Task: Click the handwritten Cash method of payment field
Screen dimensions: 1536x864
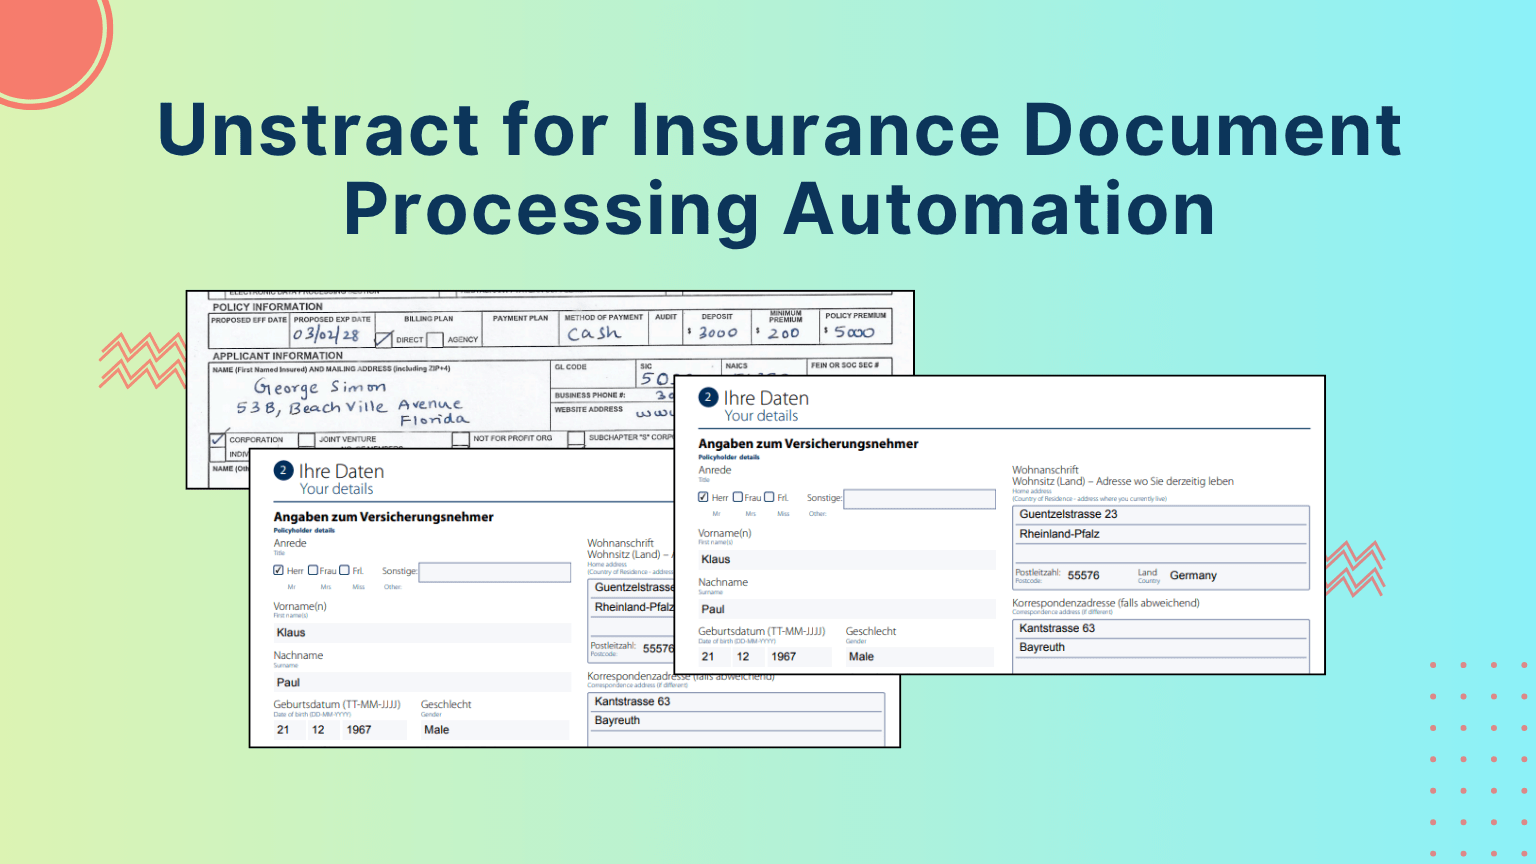Action: point(594,333)
